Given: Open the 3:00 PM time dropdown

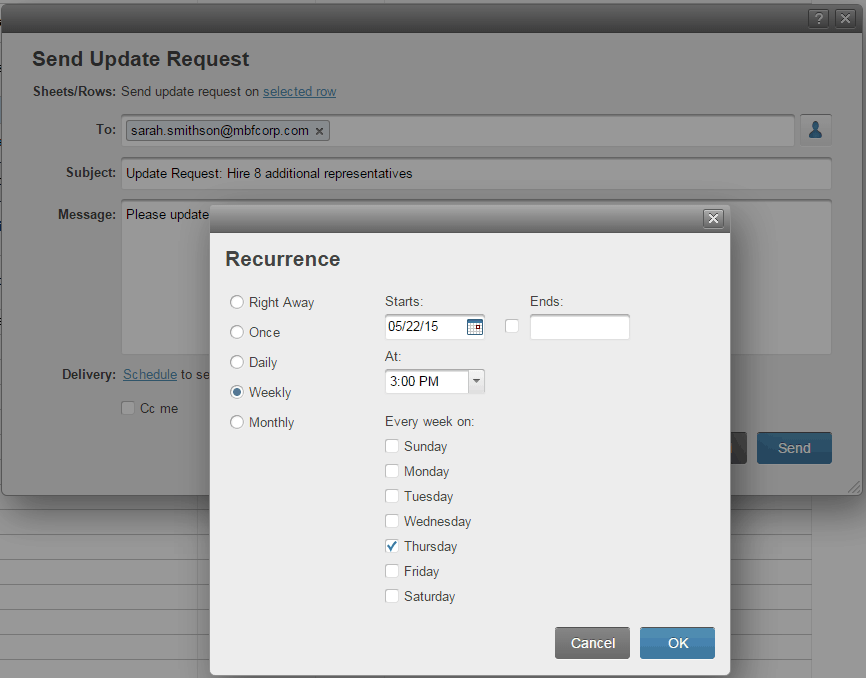Looking at the screenshot, I should [x=476, y=381].
